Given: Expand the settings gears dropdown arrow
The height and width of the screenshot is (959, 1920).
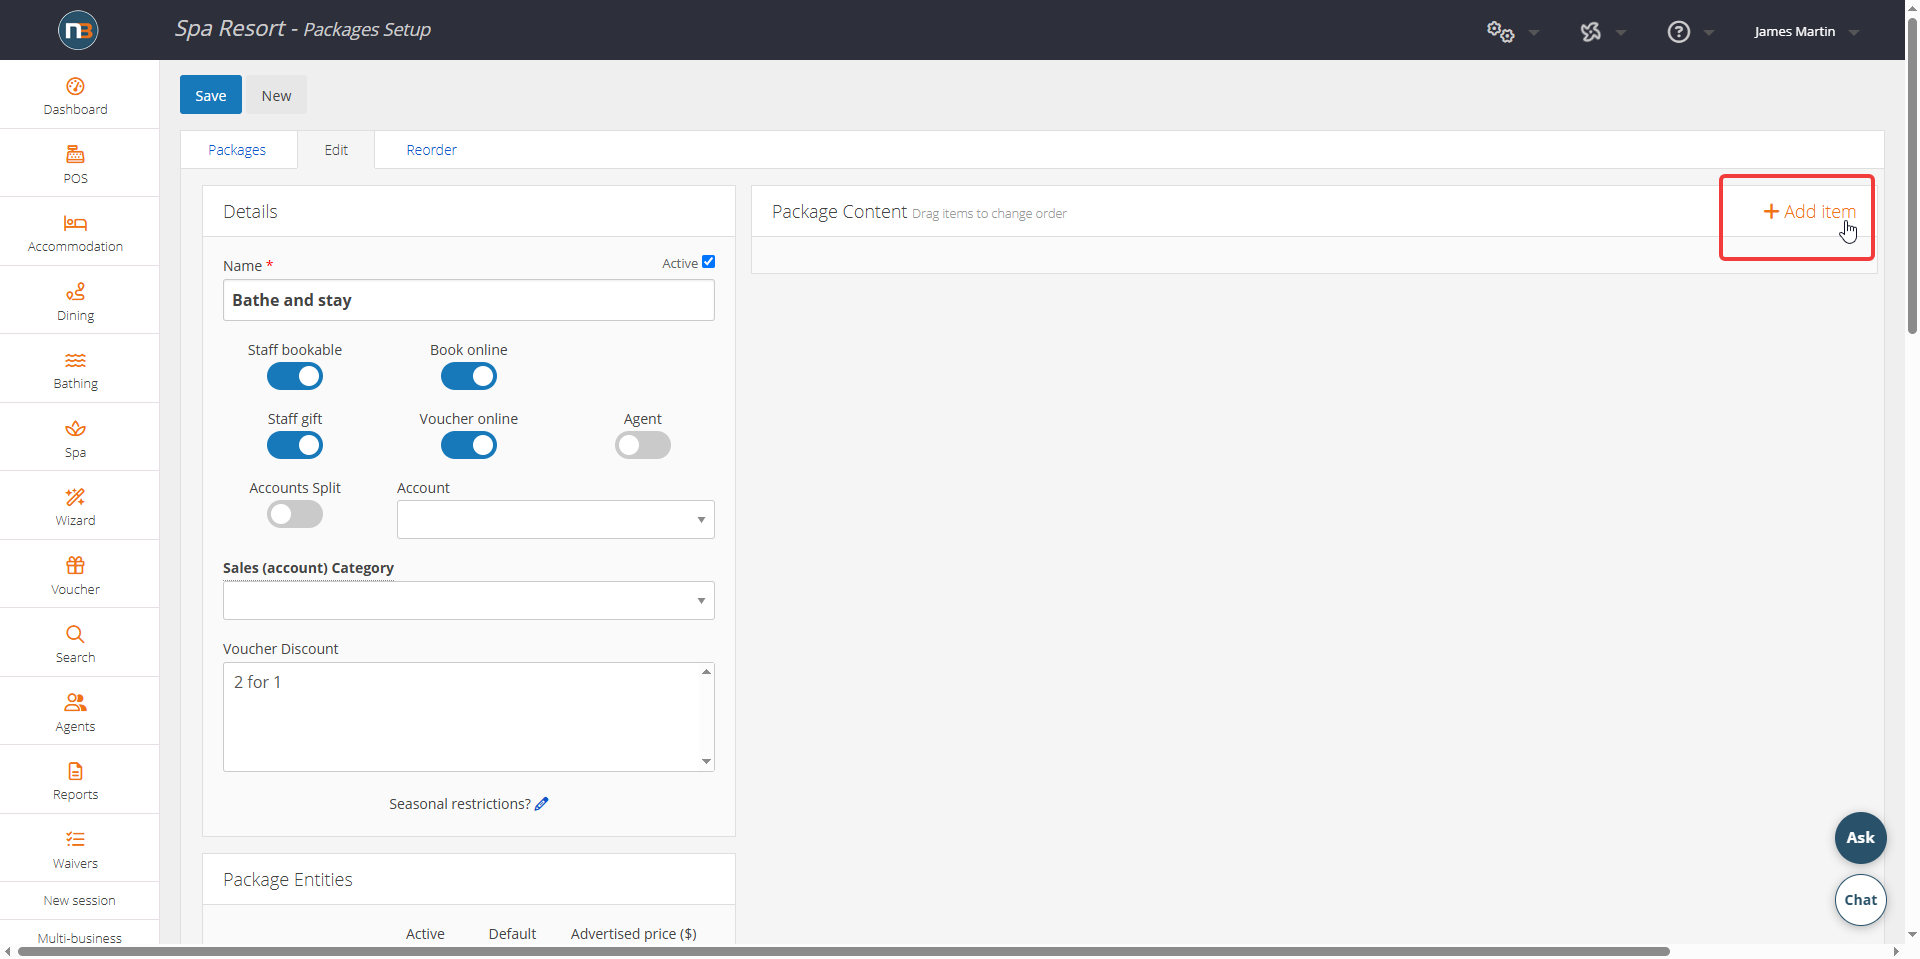Looking at the screenshot, I should click(x=1534, y=33).
